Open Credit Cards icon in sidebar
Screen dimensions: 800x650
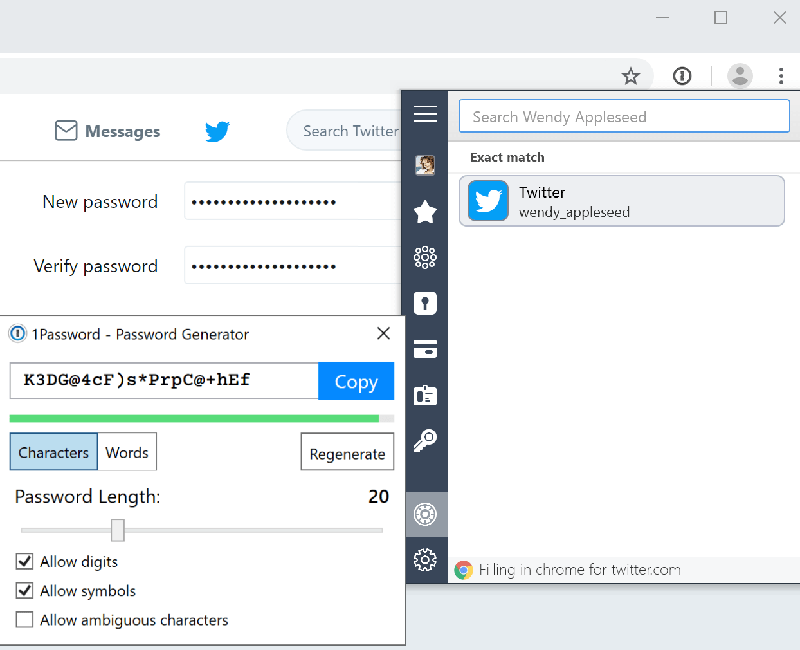[x=425, y=349]
